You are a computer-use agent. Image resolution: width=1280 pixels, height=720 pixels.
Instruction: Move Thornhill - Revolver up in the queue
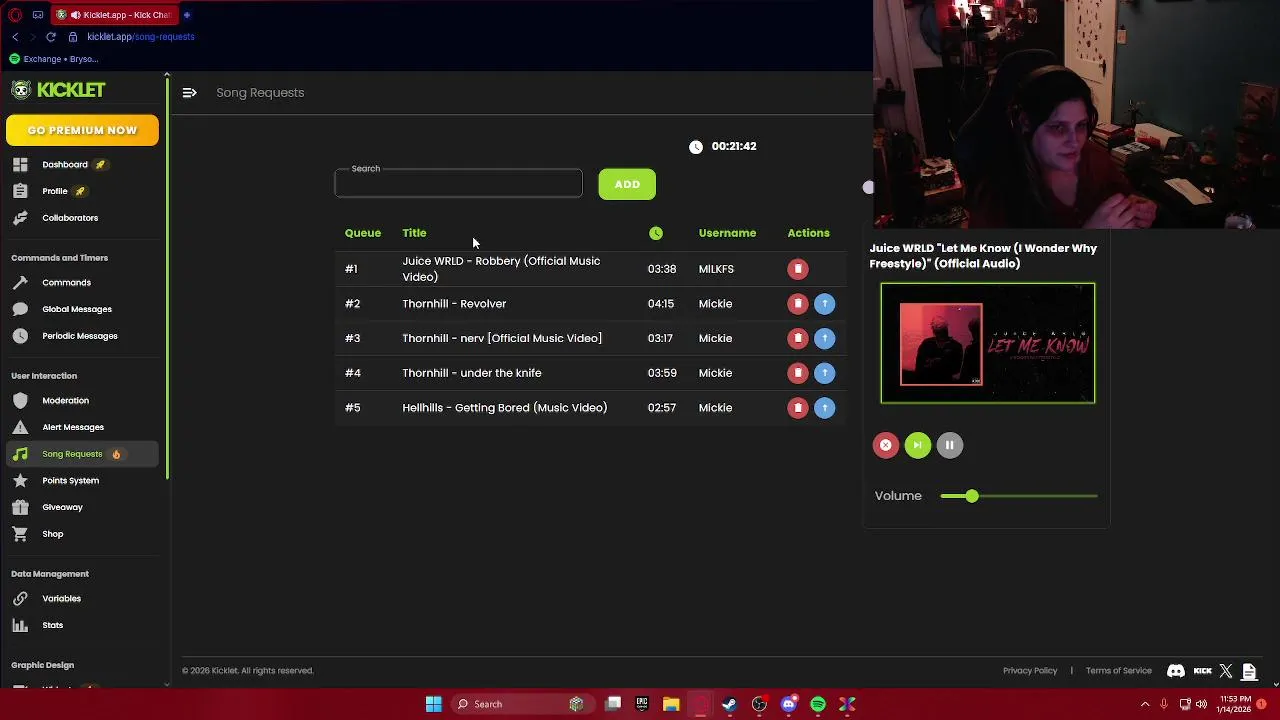(x=824, y=304)
